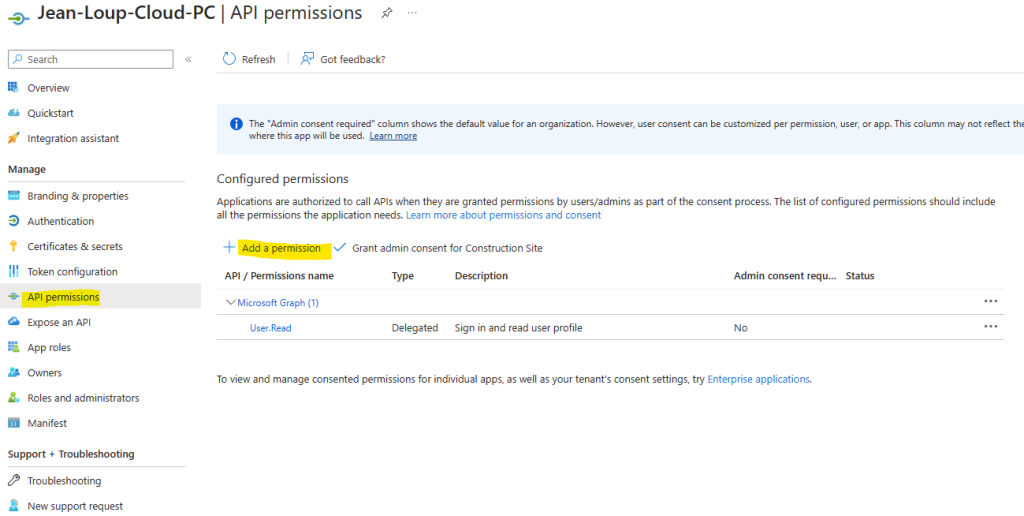The height and width of the screenshot is (516, 1024).
Task: Select API permissions in sidebar
Action: click(x=63, y=297)
